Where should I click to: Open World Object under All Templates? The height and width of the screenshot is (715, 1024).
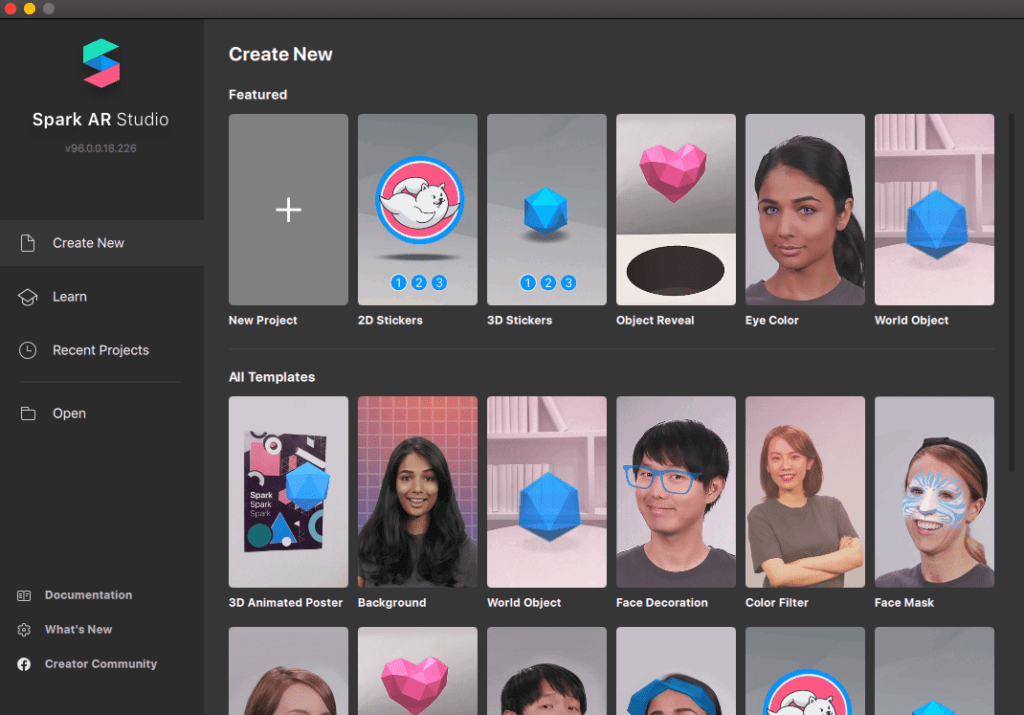pos(547,492)
